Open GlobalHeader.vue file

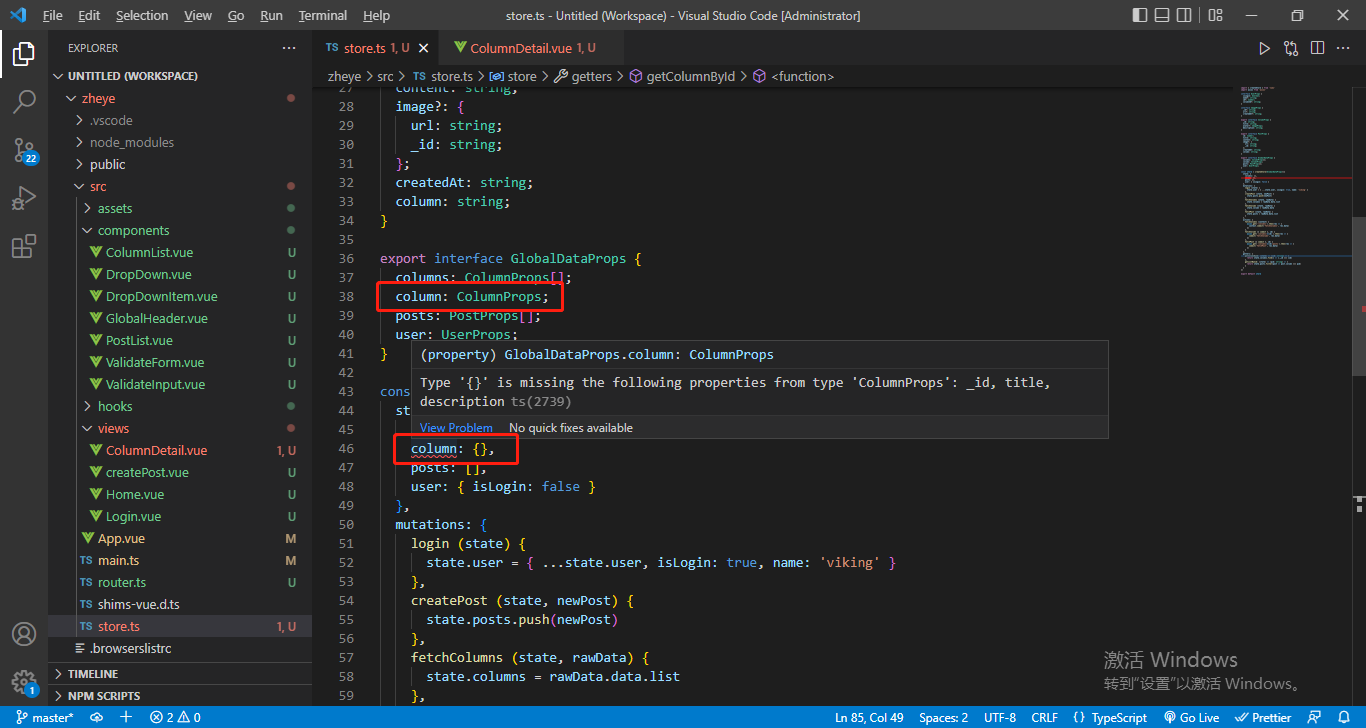(156, 318)
